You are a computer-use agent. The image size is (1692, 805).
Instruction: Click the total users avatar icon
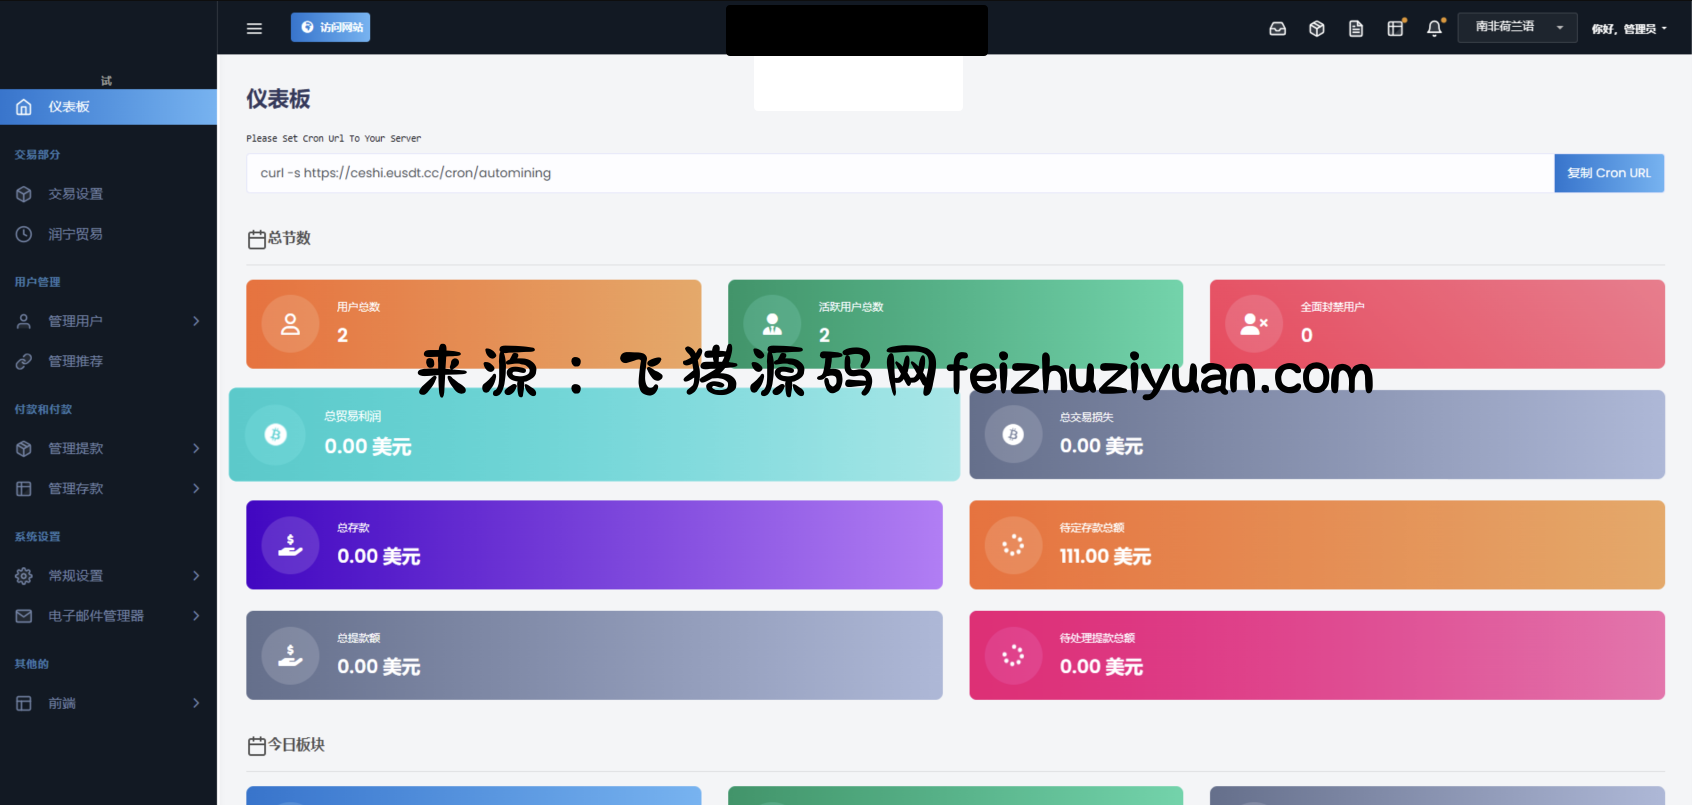tap(290, 324)
